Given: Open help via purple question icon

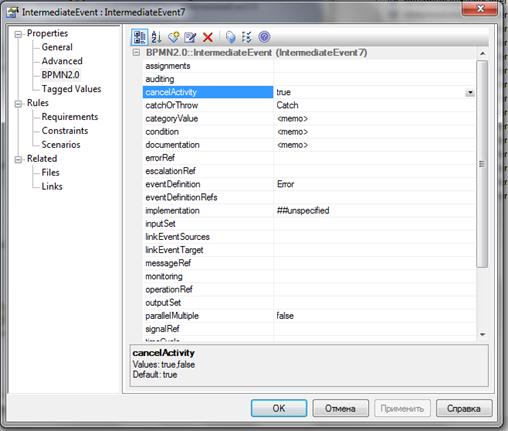Looking at the screenshot, I should 264,37.
